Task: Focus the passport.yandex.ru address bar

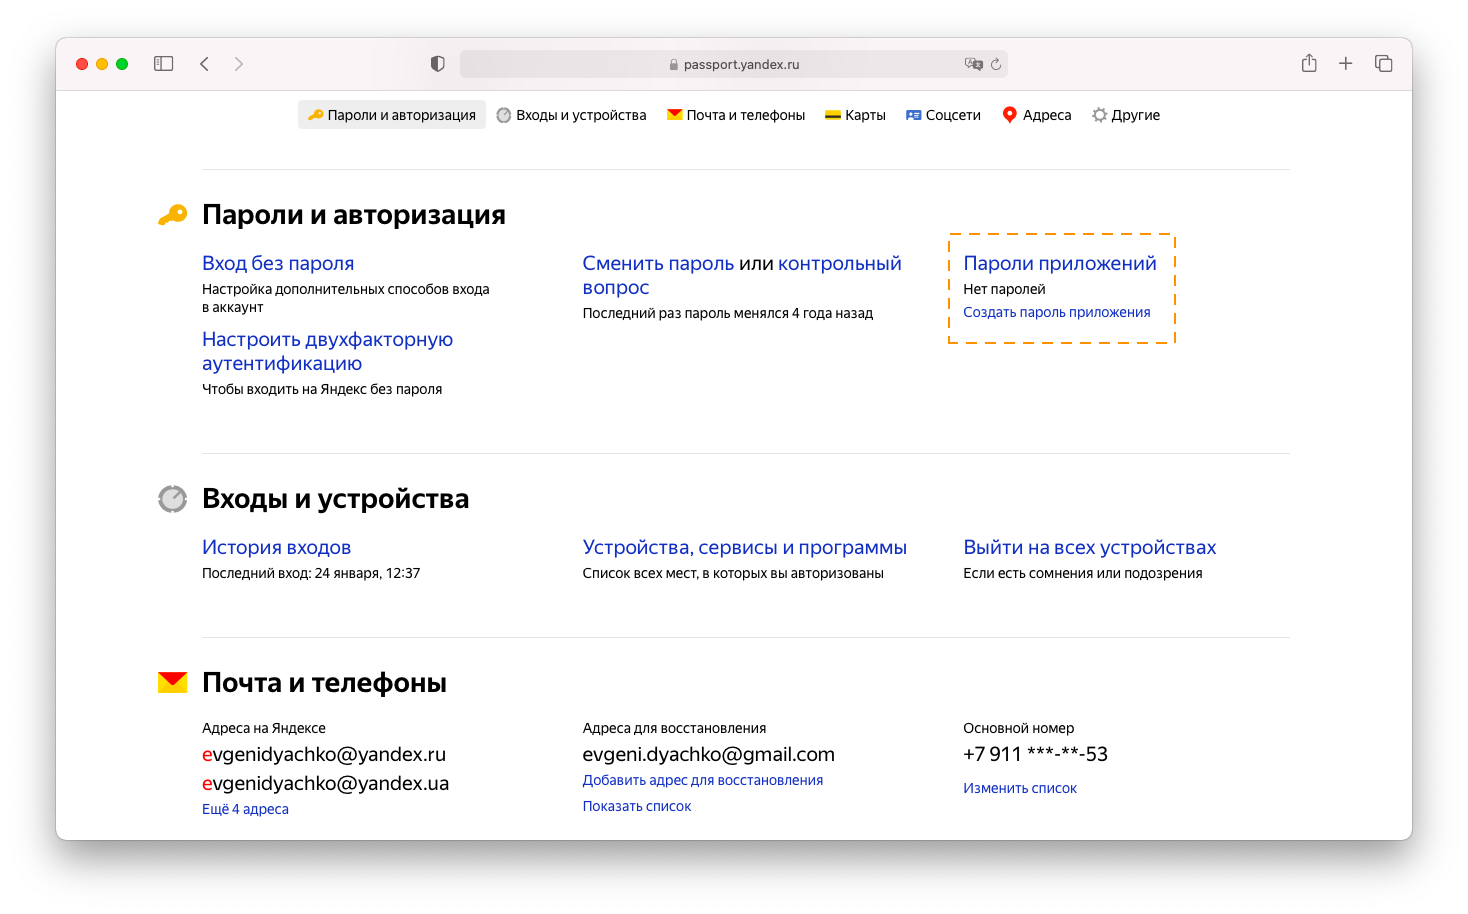Action: click(x=734, y=64)
